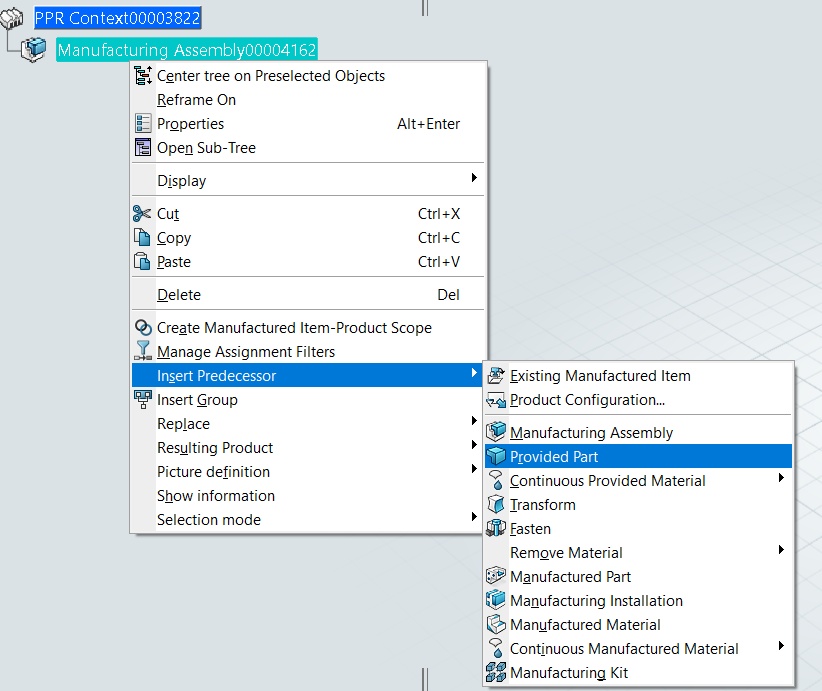Expand the Replace submenu arrow

coord(474,420)
